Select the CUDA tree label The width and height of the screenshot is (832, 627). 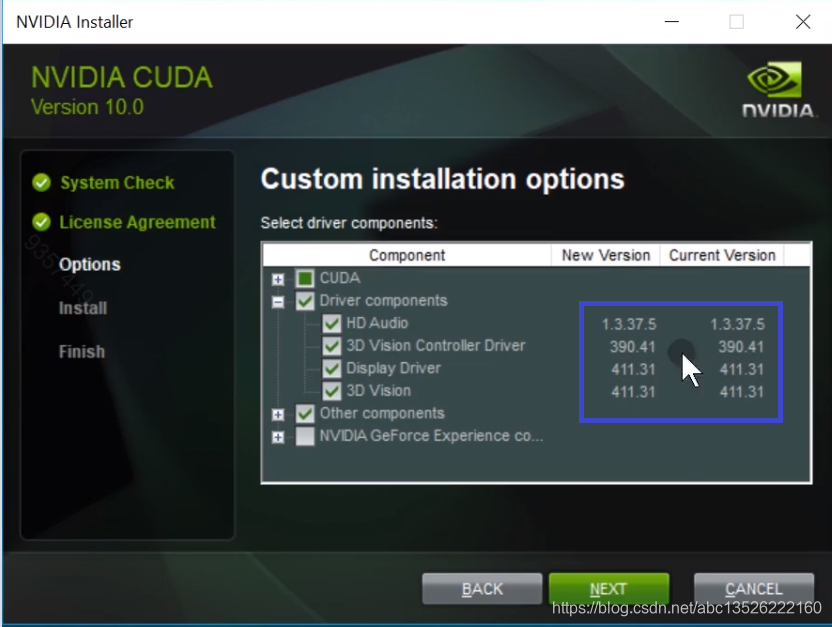point(340,278)
